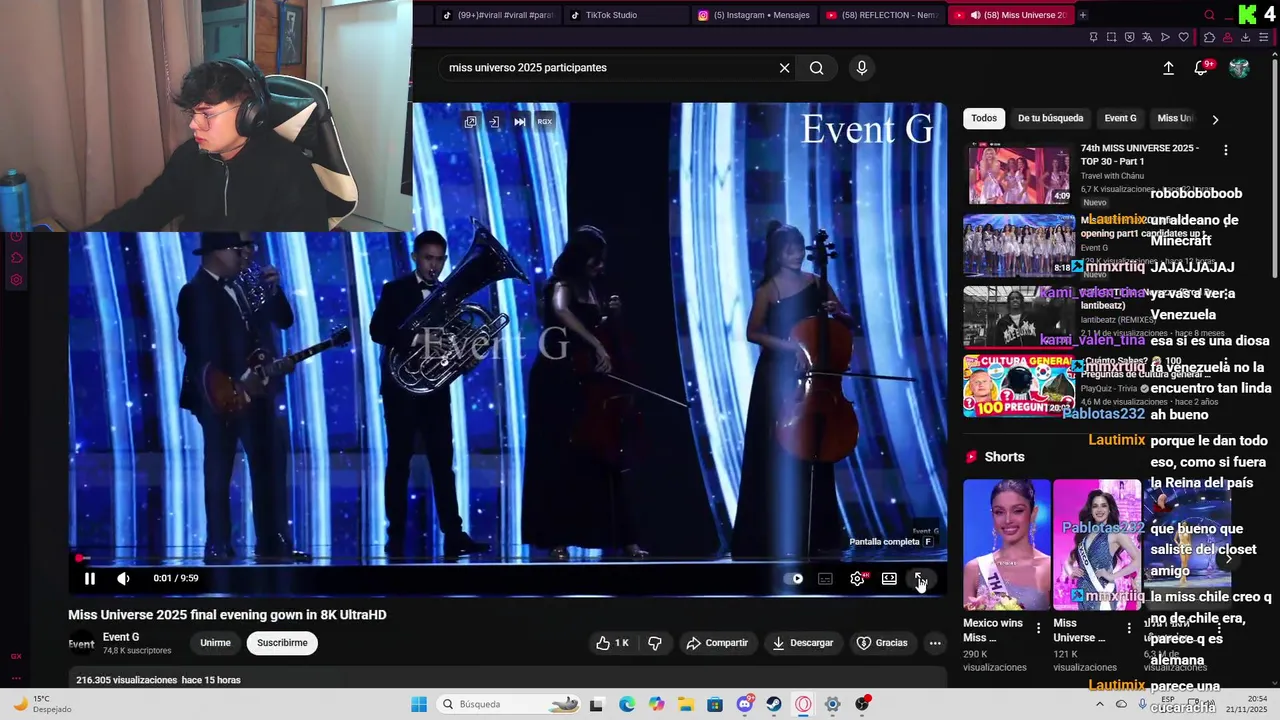Open the Event G channel name link

pyautogui.click(x=121, y=637)
